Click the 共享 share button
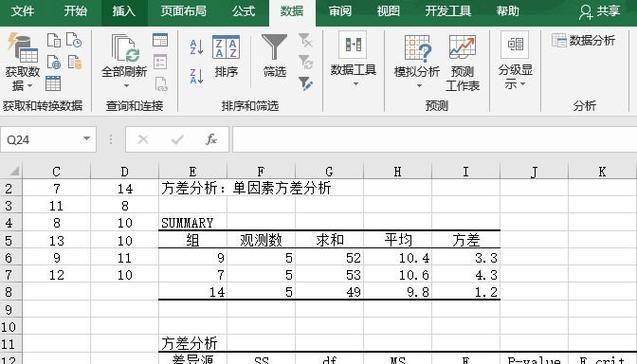The height and width of the screenshot is (364, 637). (x=600, y=11)
